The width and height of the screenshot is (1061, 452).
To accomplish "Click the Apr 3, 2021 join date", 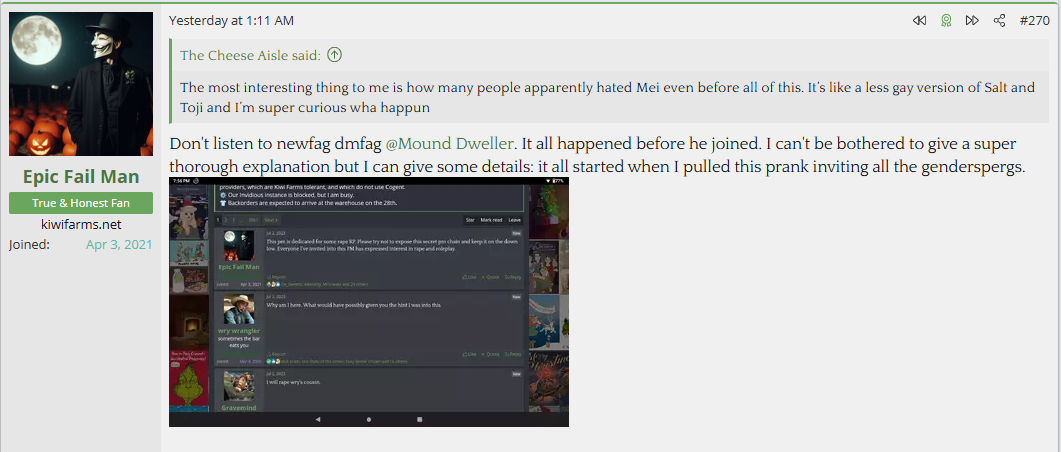I will coord(119,244).
